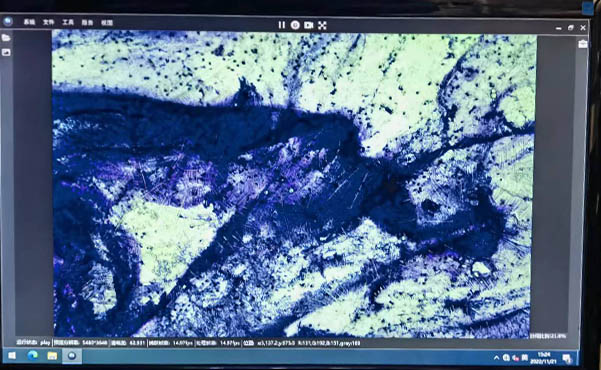Open the folder icon in left sidebar
601x370 pixels.
tap(6, 38)
